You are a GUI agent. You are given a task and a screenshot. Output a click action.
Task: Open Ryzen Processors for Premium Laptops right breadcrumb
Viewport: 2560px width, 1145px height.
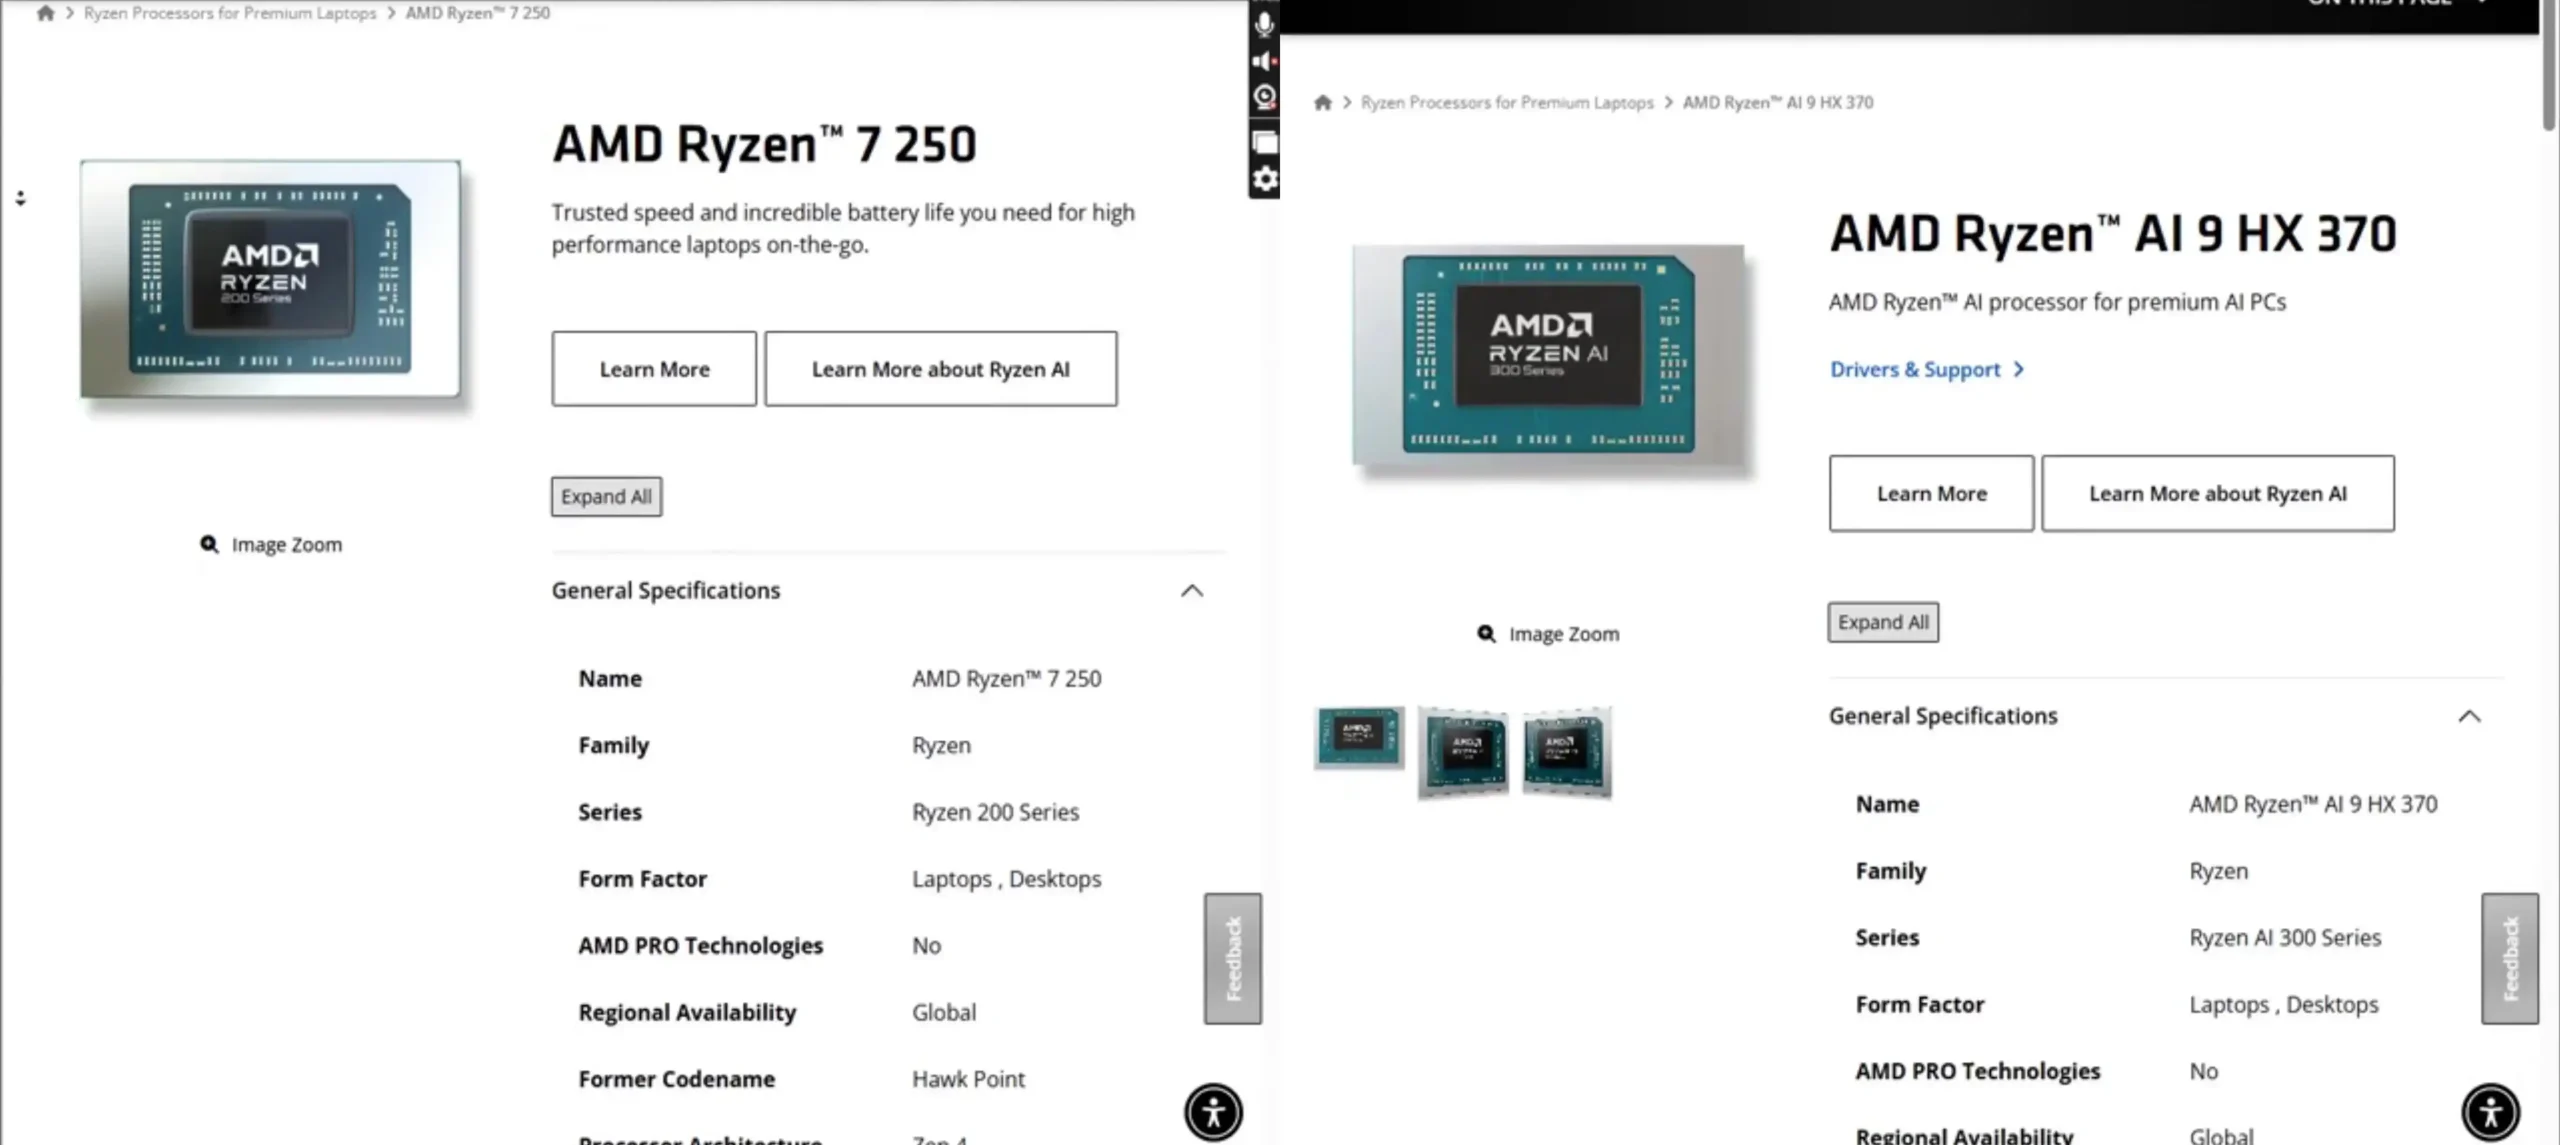[x=1507, y=102]
